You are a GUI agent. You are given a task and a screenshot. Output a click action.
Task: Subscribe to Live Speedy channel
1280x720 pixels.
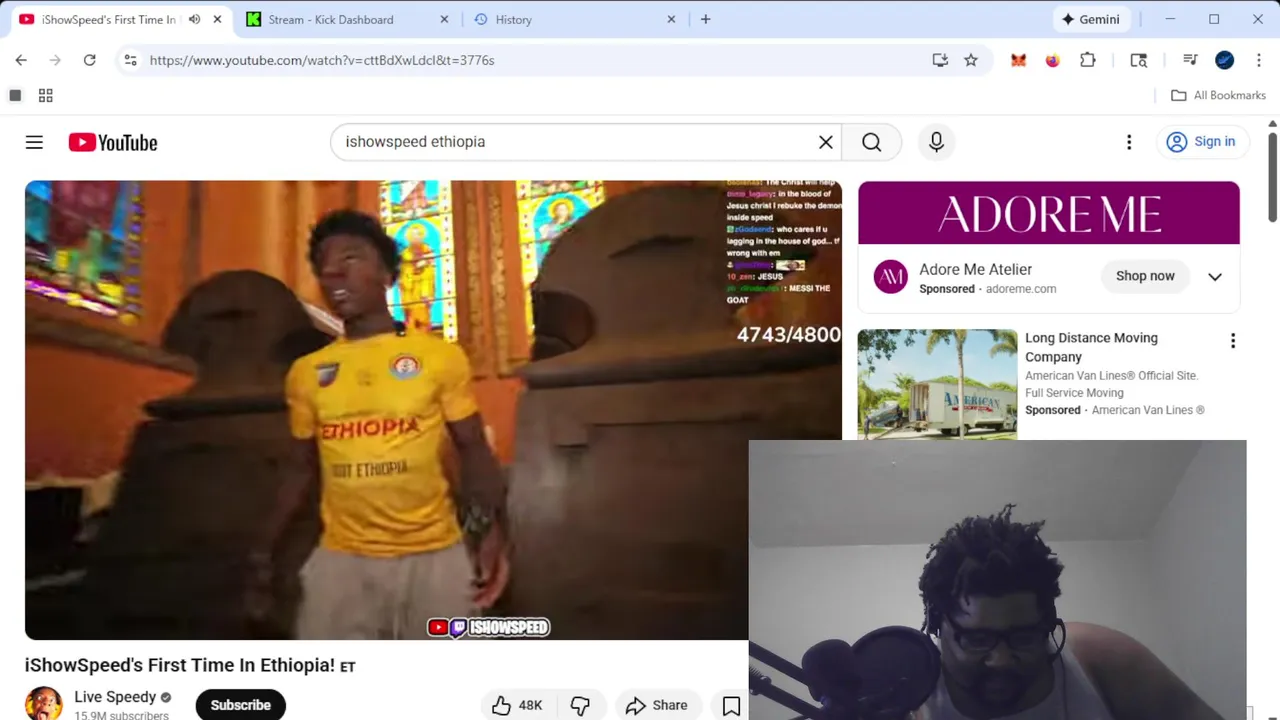pyautogui.click(x=240, y=705)
